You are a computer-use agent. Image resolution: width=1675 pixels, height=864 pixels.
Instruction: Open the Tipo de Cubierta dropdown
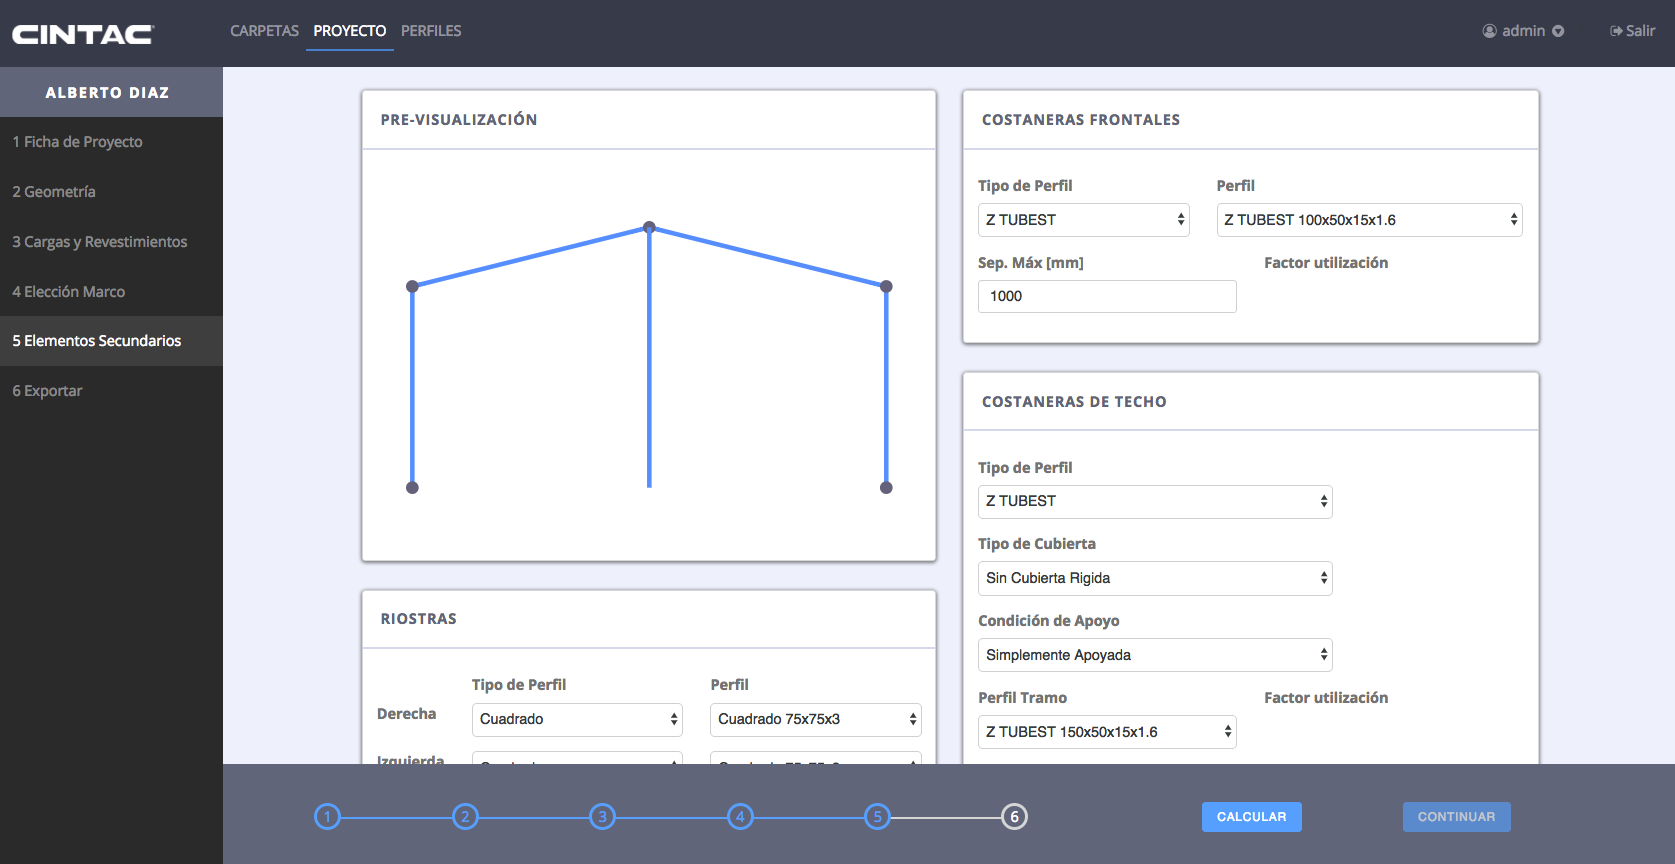click(x=1155, y=578)
